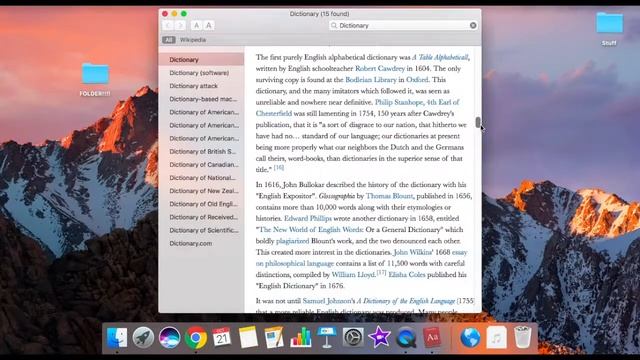Image resolution: width=640 pixels, height=360 pixels.
Task: Launch Siri from the dock
Action: pos(169,338)
